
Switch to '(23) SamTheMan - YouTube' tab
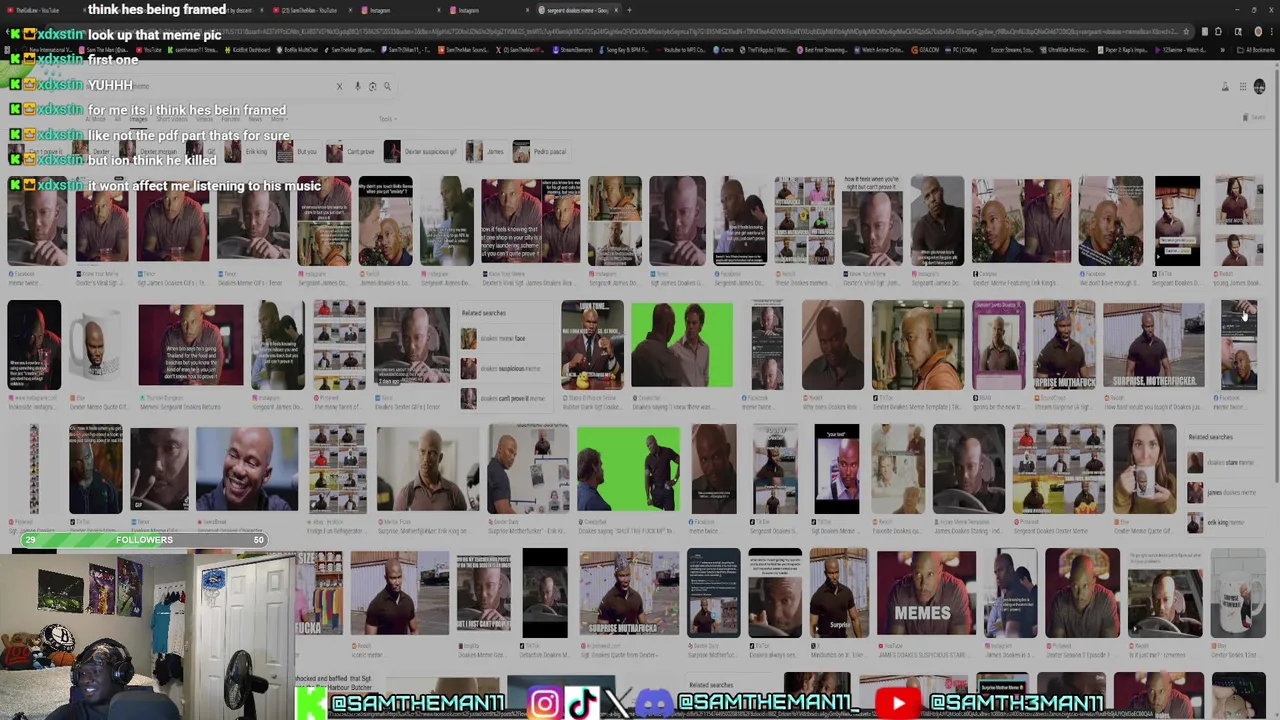(x=312, y=10)
